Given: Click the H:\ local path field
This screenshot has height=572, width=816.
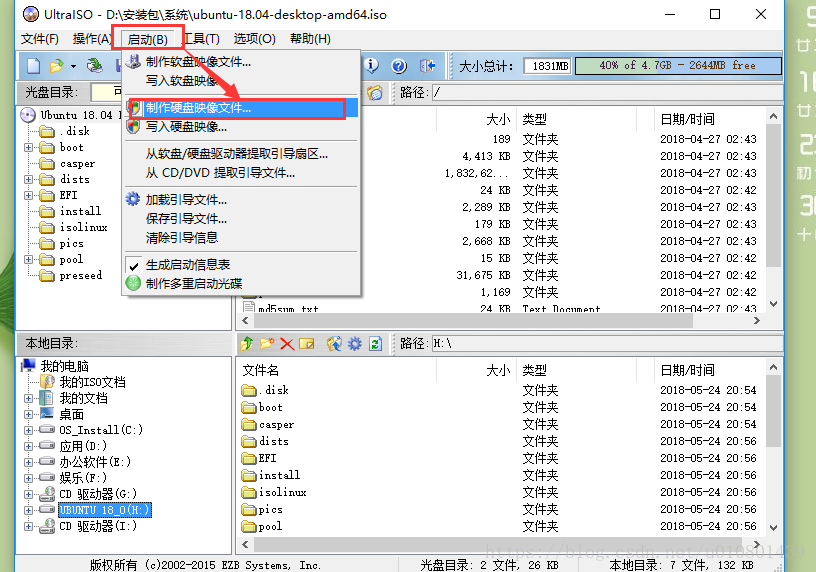Looking at the screenshot, I should (607, 344).
